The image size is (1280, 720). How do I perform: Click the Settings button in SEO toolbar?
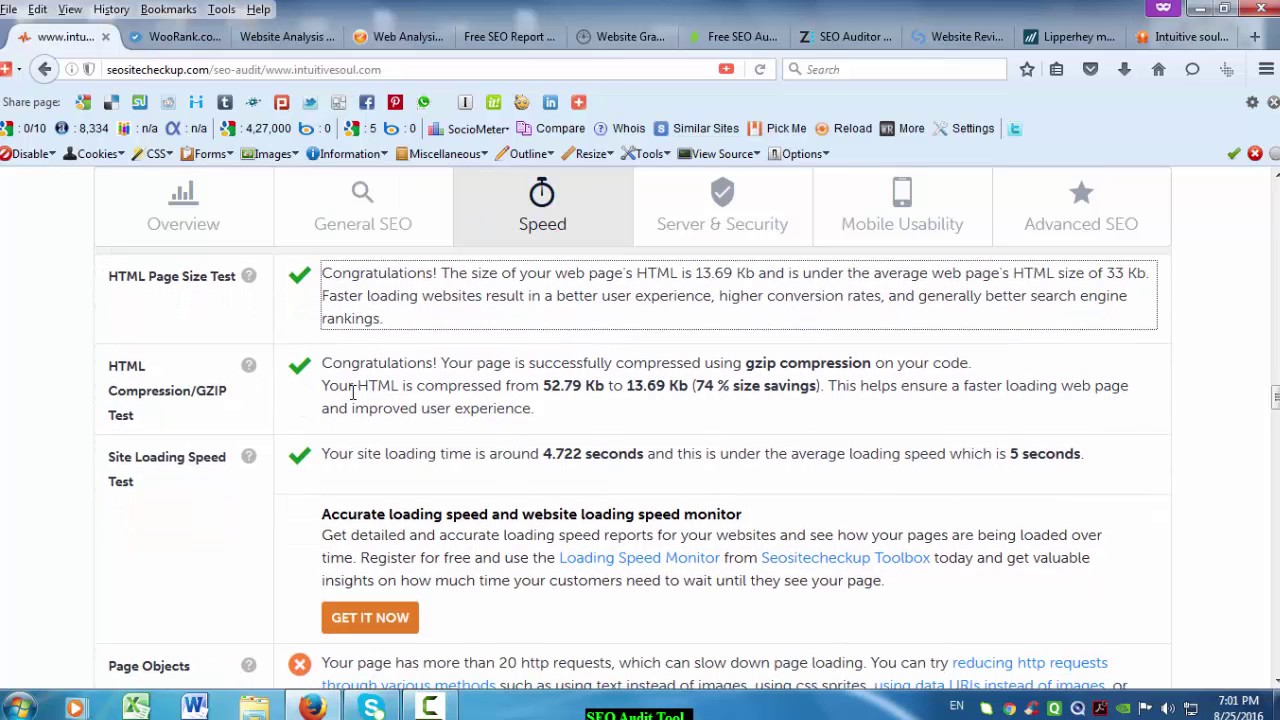[x=964, y=128]
